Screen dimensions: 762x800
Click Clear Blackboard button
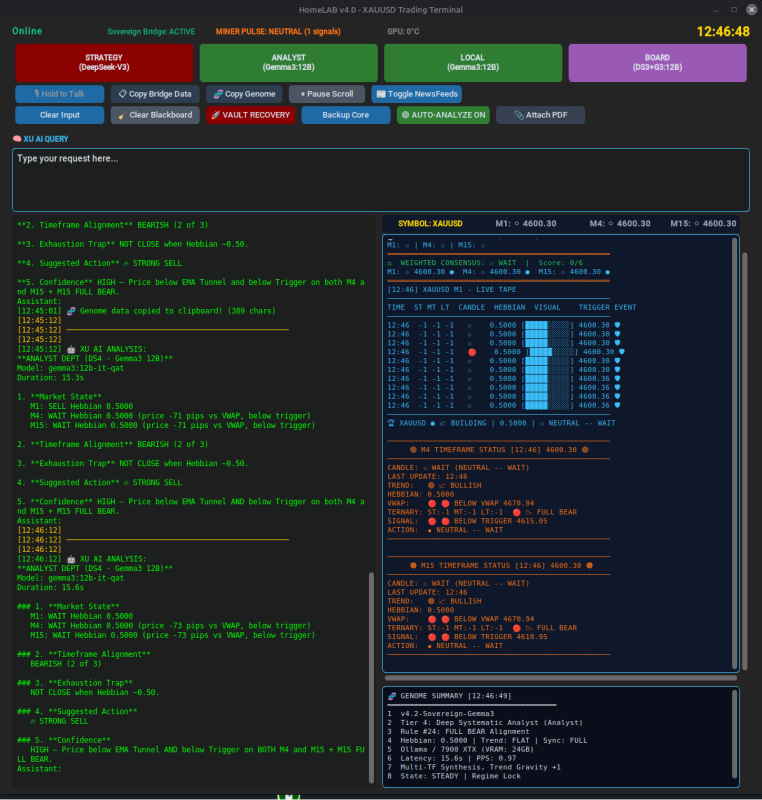(x=155, y=115)
